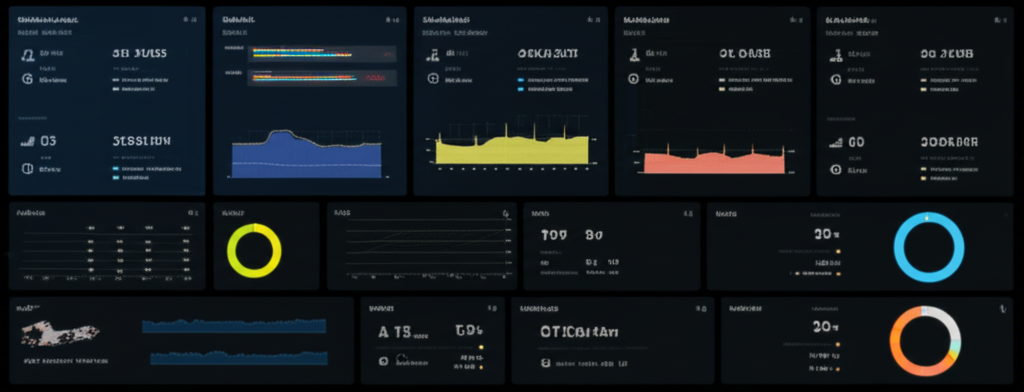Click the circular icon in the yellow chart panel
1024x392 pixels.
click(432, 78)
